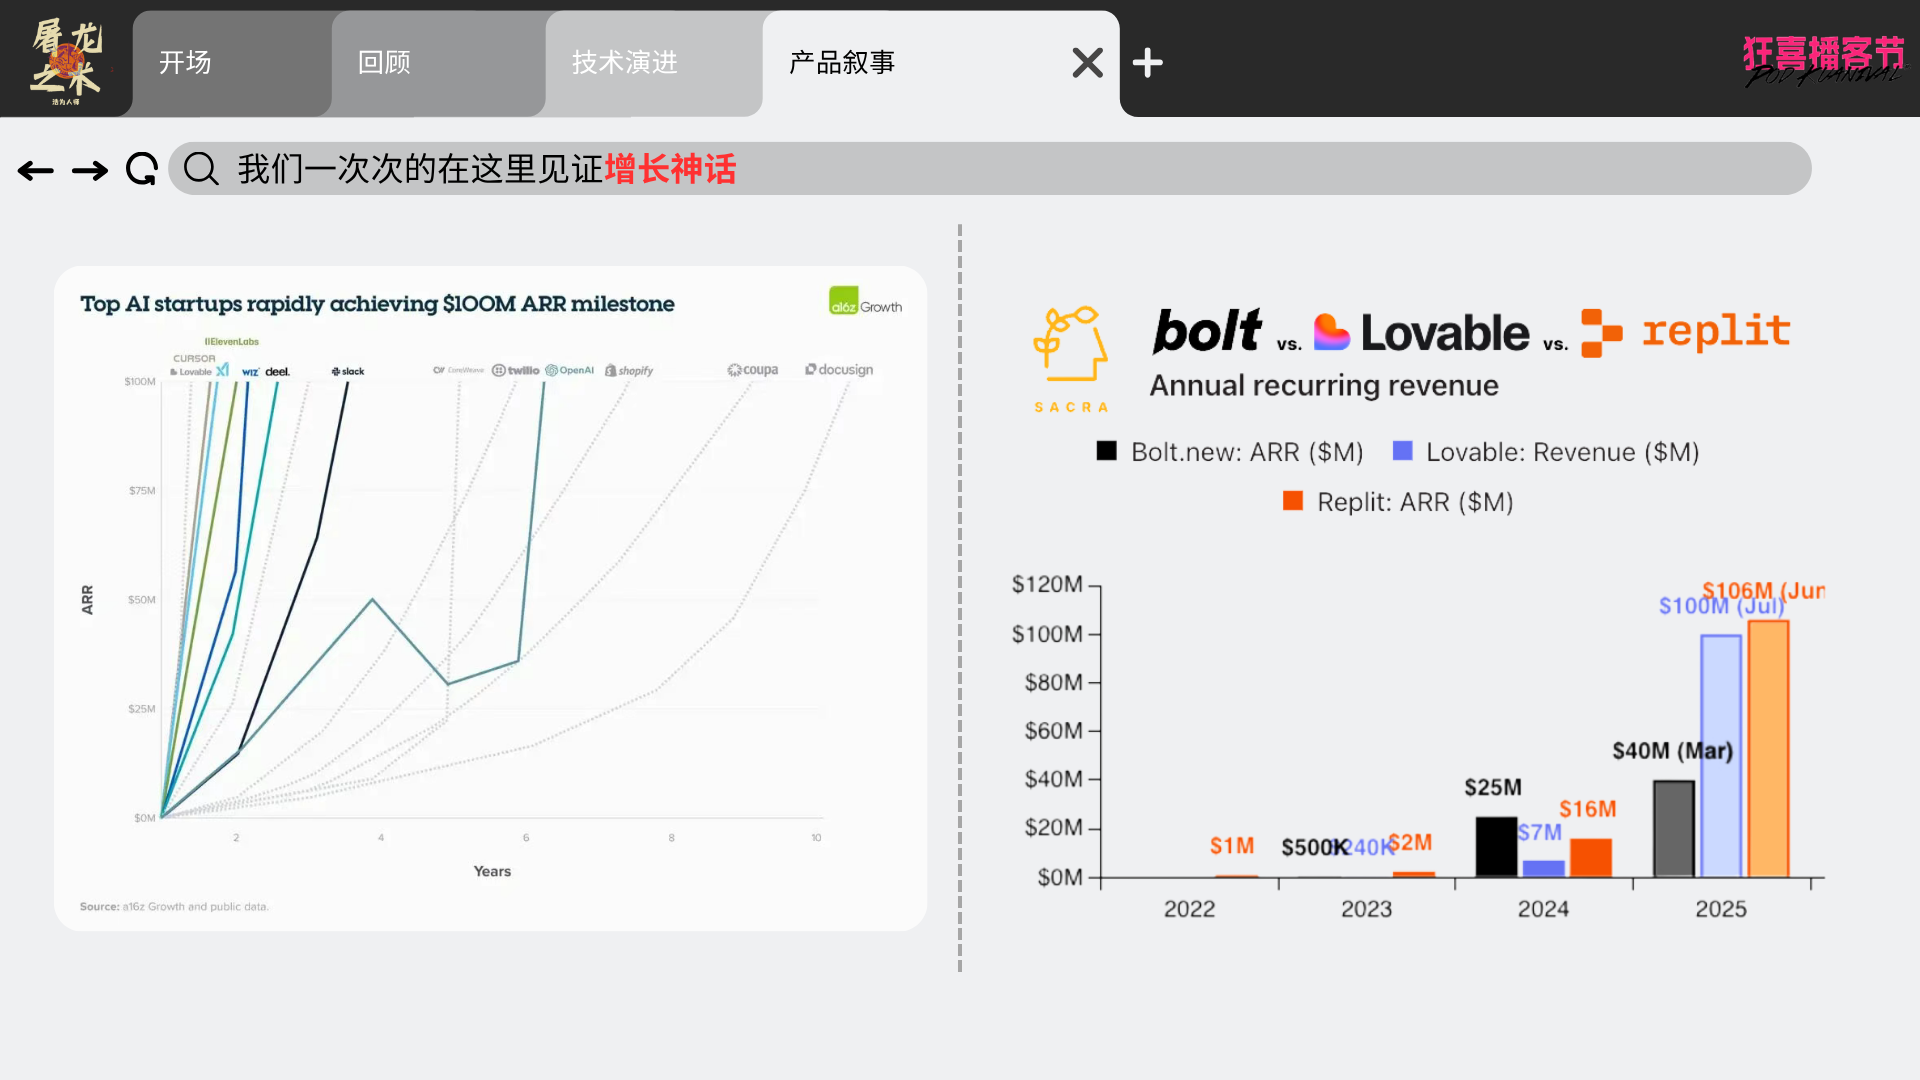Switch to the 开场 tab

186,63
